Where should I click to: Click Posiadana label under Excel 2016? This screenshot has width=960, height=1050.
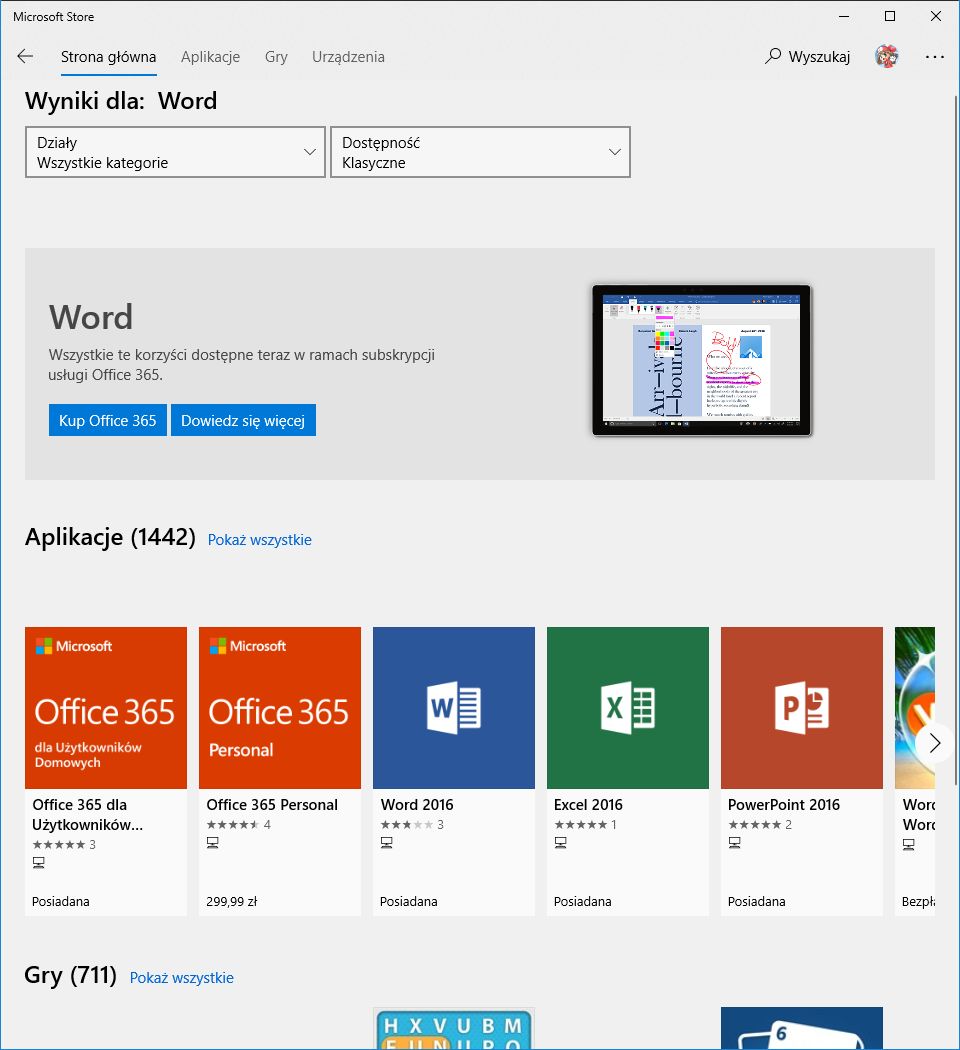[582, 901]
